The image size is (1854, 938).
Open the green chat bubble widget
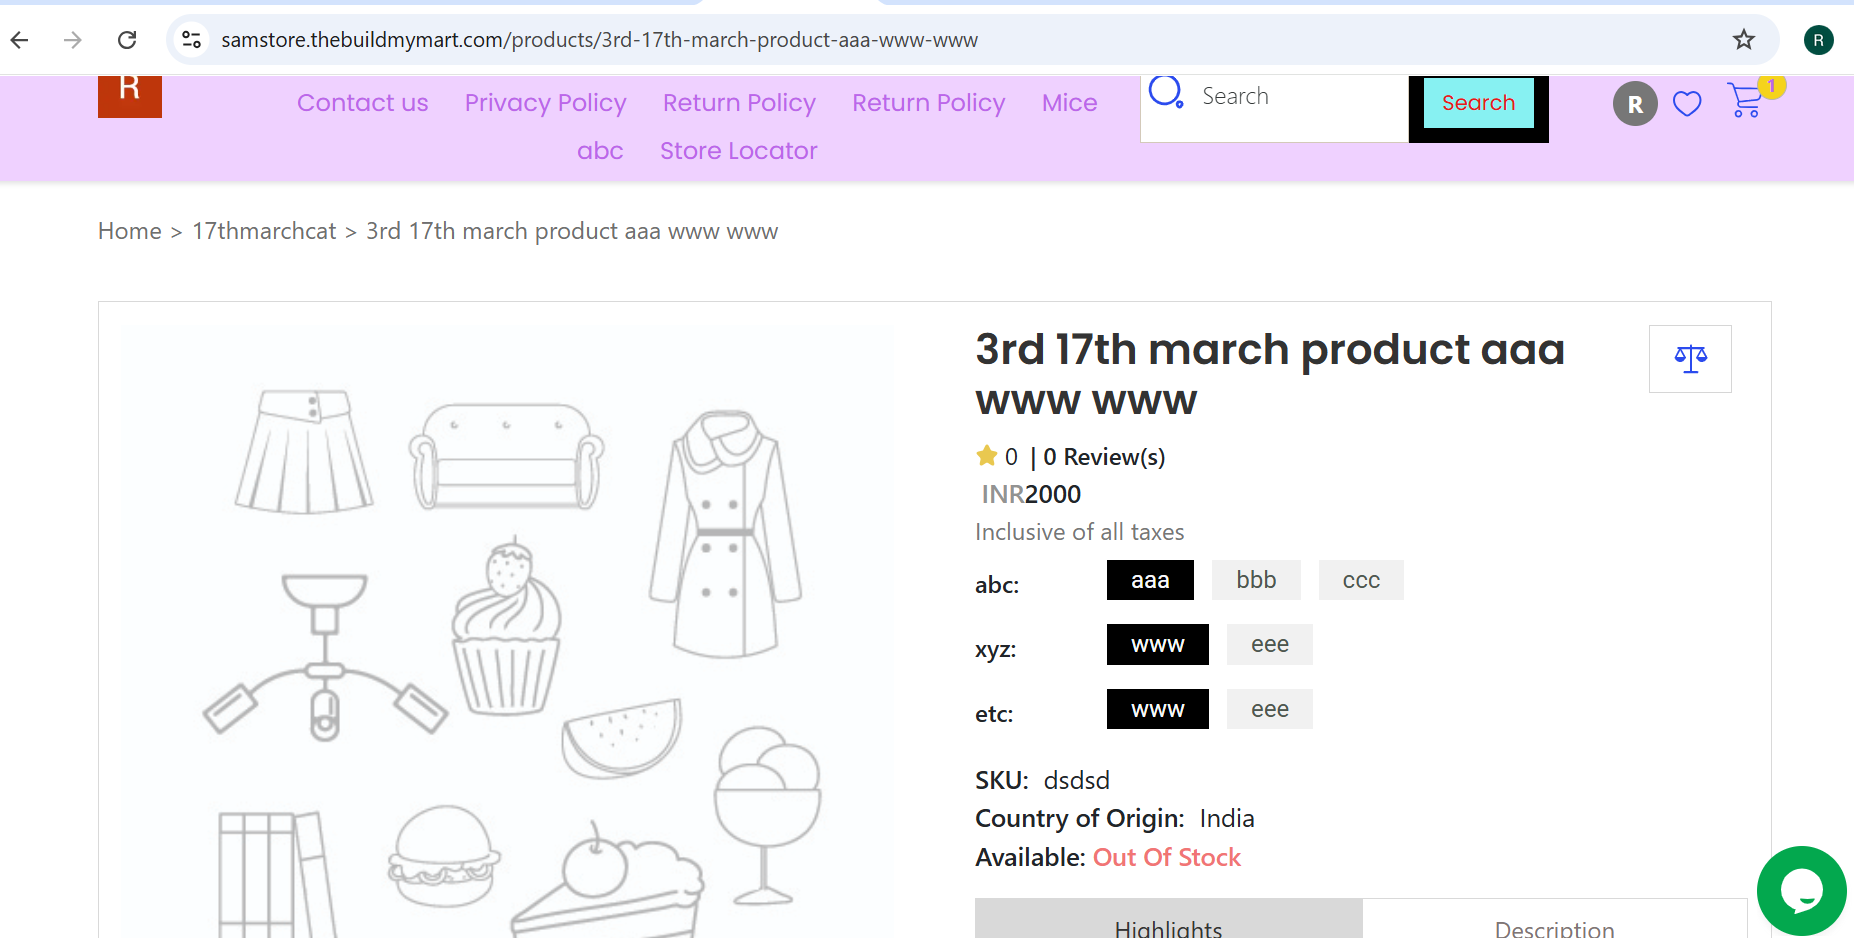(x=1802, y=890)
